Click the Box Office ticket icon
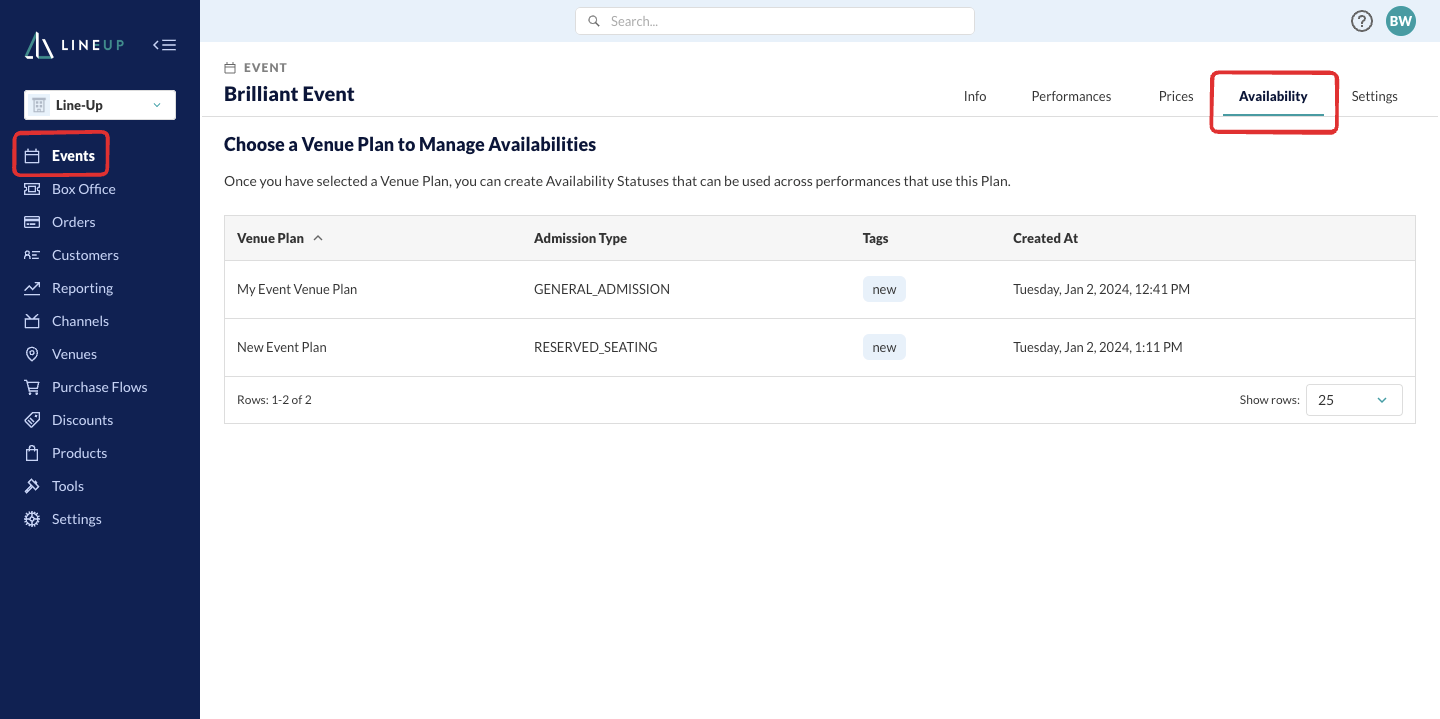This screenshot has height=719, width=1440. (x=32, y=189)
